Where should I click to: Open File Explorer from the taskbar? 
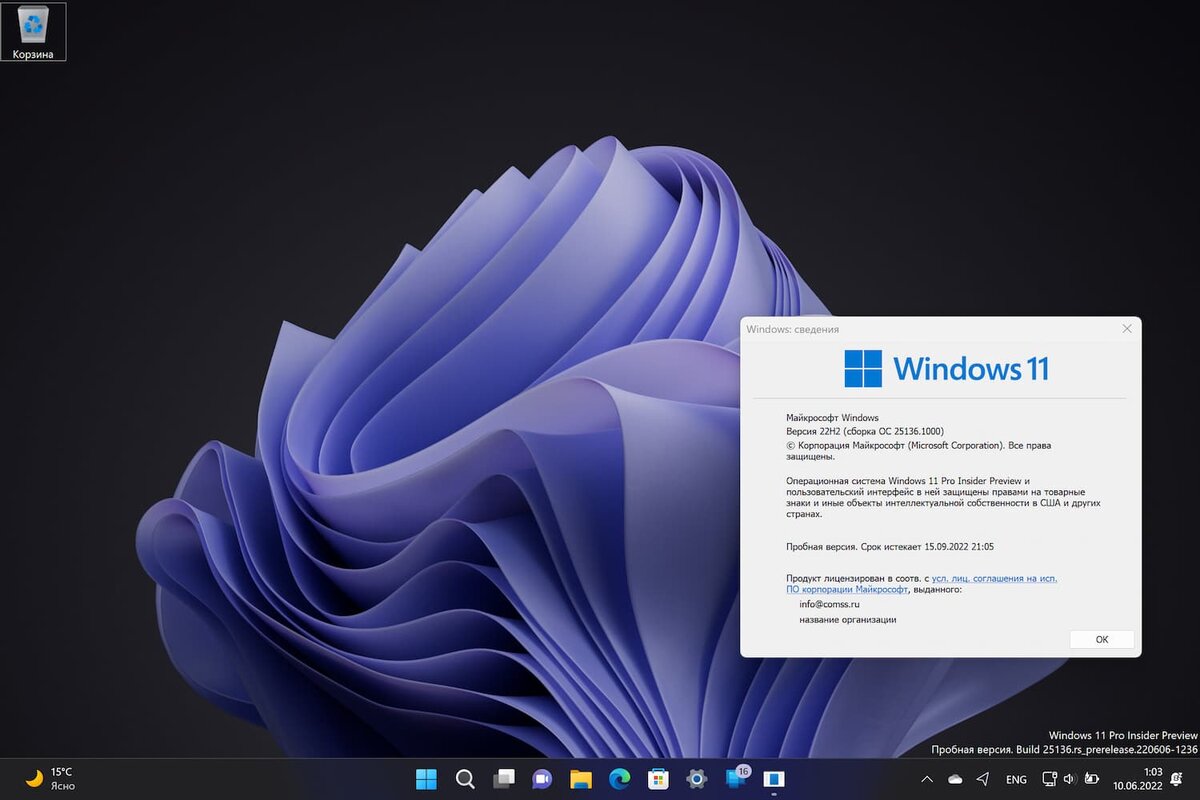click(581, 779)
